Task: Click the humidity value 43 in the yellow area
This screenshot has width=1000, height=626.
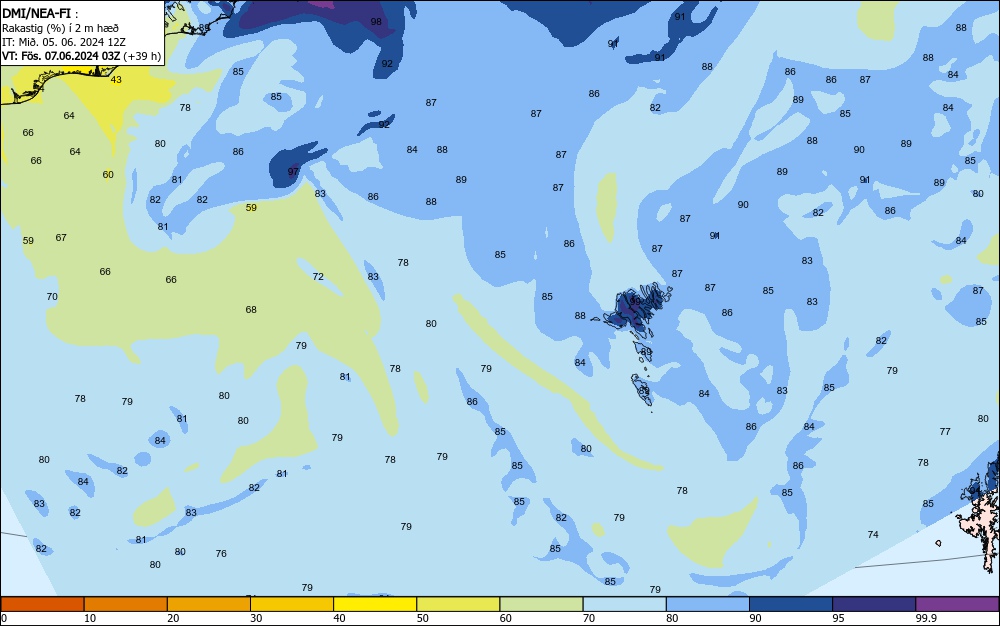Action: coord(116,80)
